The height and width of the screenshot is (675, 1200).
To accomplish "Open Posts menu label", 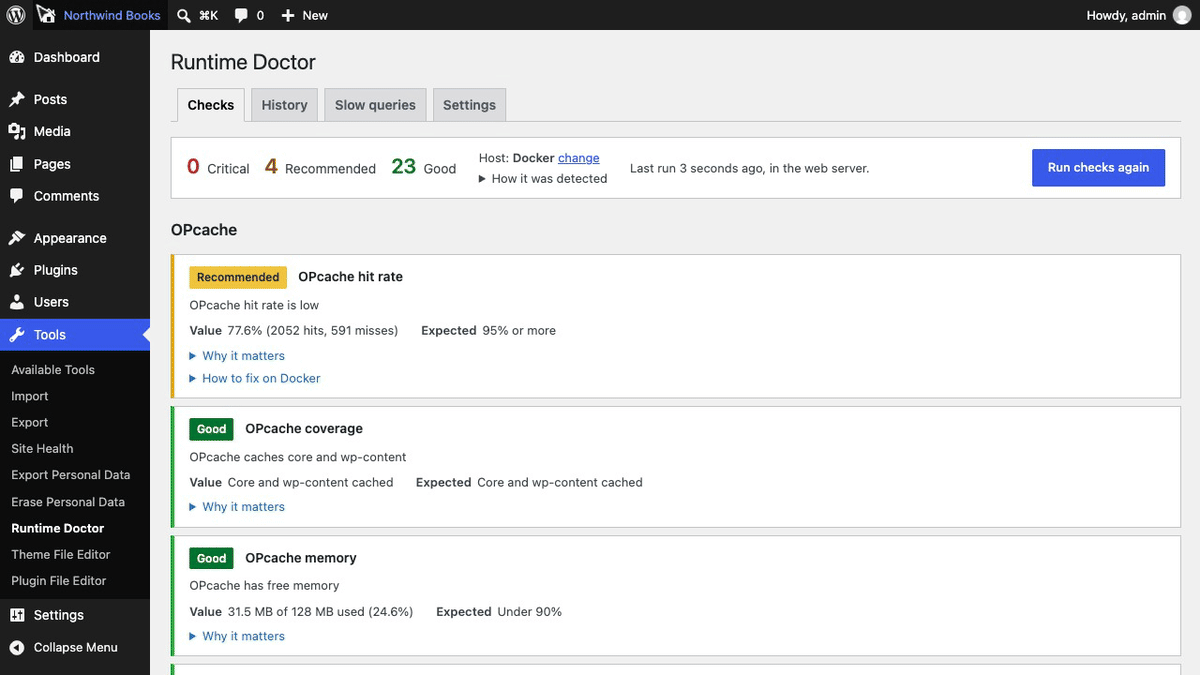I will click(50, 99).
